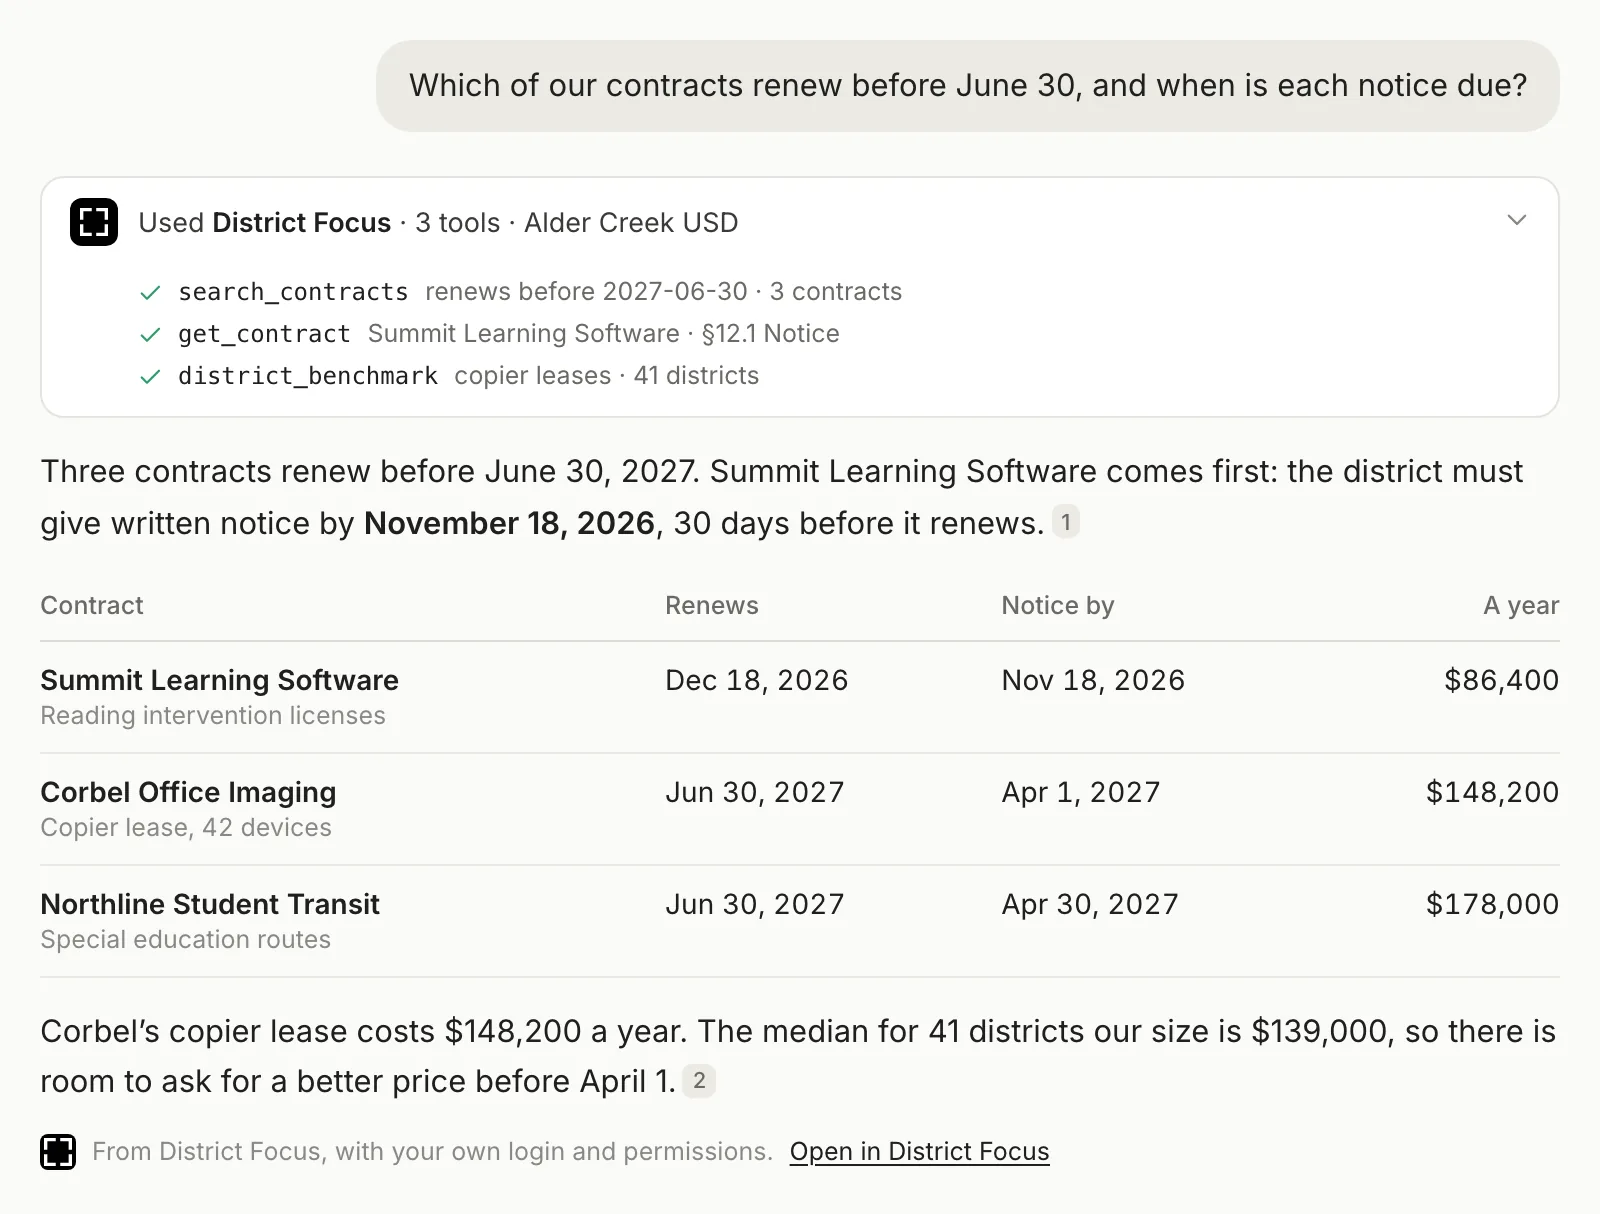Click the Apr 1, 2027 notice date
The width and height of the screenshot is (1600, 1214).
point(1081,792)
